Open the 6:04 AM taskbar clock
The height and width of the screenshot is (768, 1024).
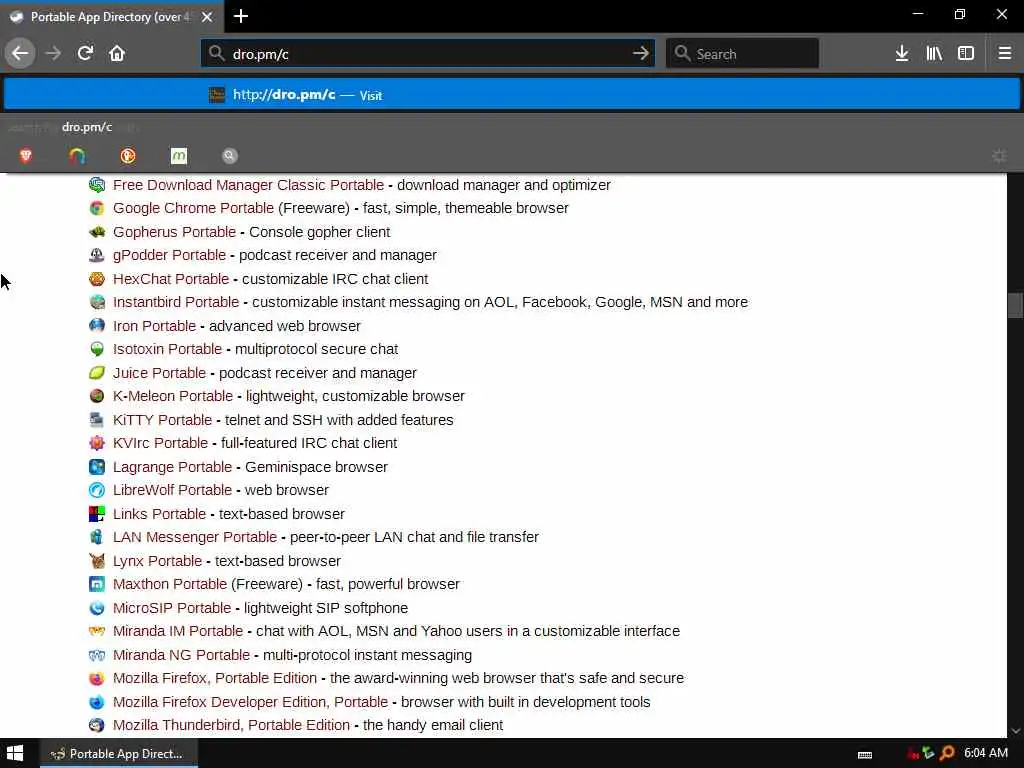click(985, 753)
